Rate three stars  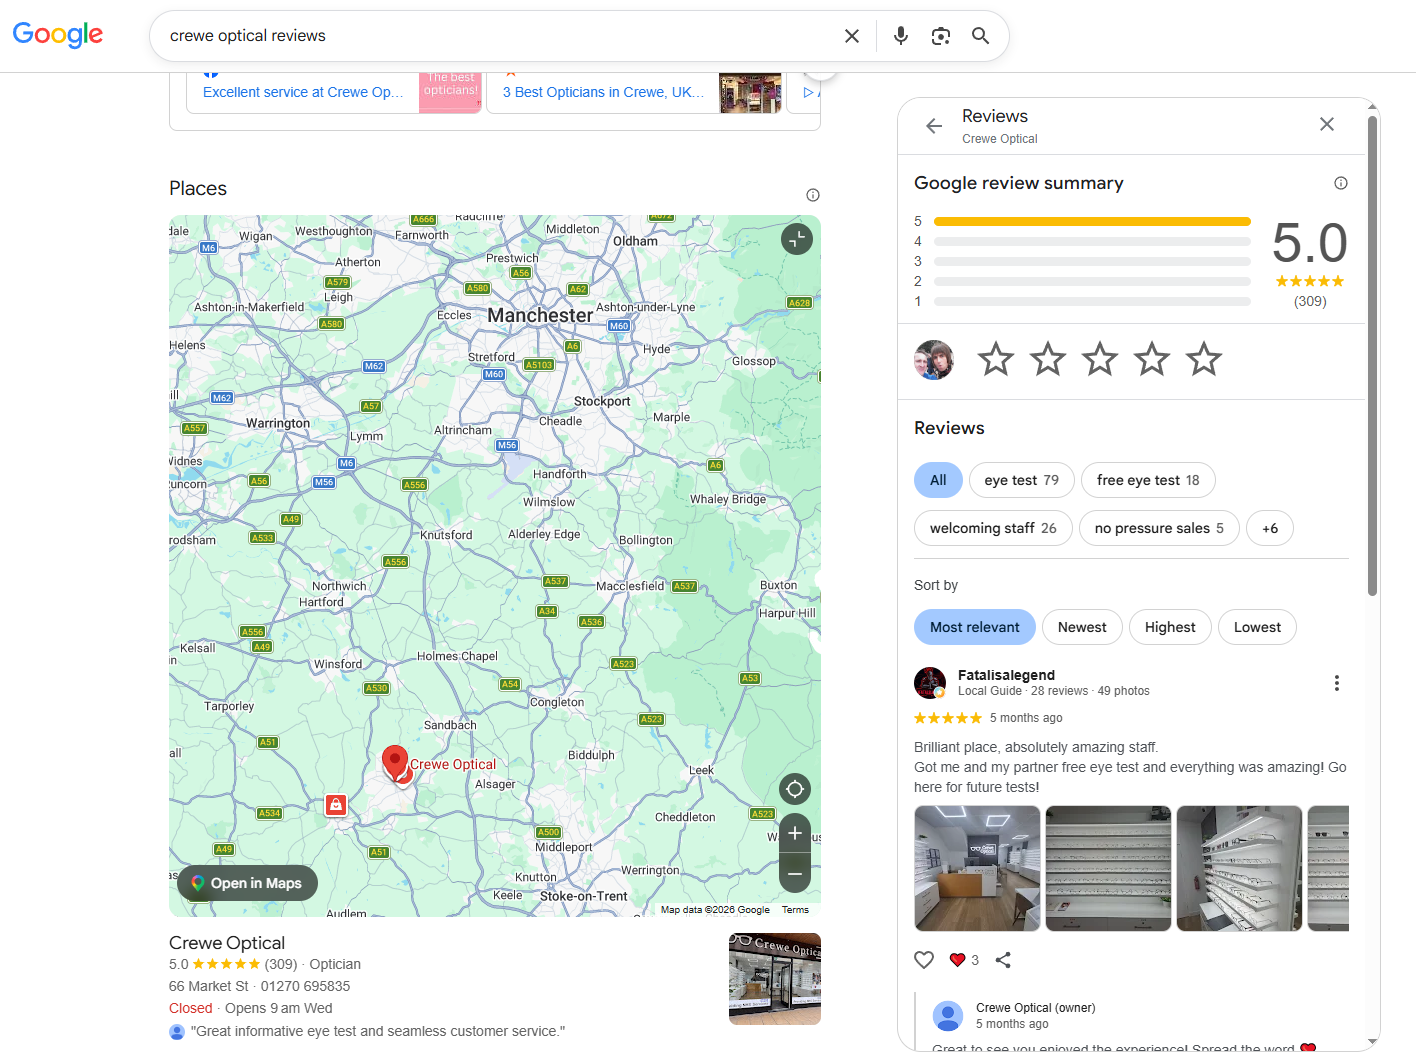click(1100, 359)
